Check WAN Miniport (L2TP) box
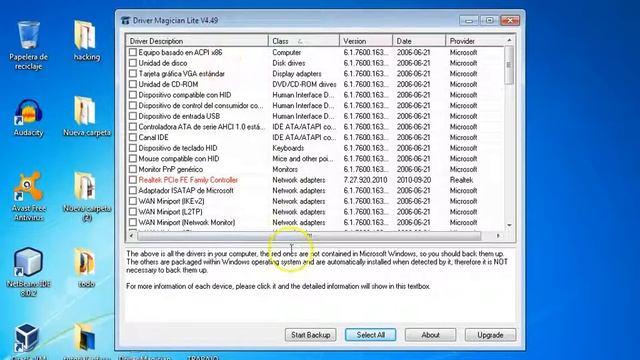640x360 pixels. pyautogui.click(x=133, y=211)
